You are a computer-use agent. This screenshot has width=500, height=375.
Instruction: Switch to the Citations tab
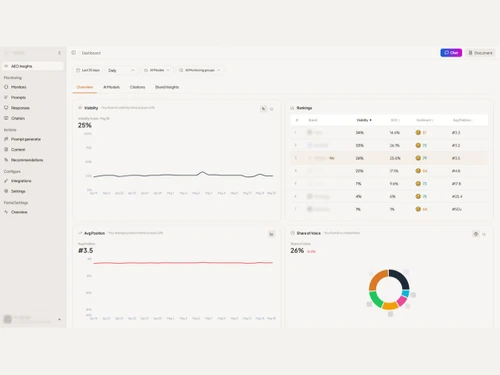[137, 87]
